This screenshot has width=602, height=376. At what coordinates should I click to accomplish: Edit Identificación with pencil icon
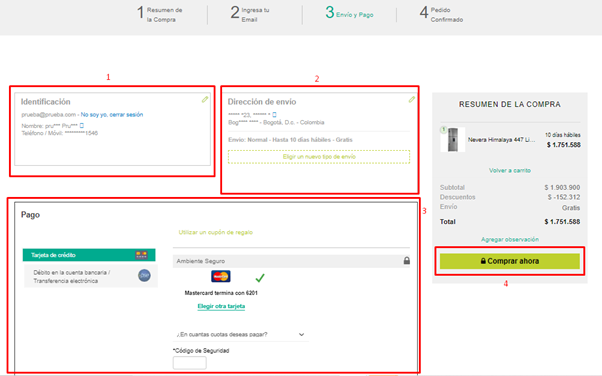(205, 99)
